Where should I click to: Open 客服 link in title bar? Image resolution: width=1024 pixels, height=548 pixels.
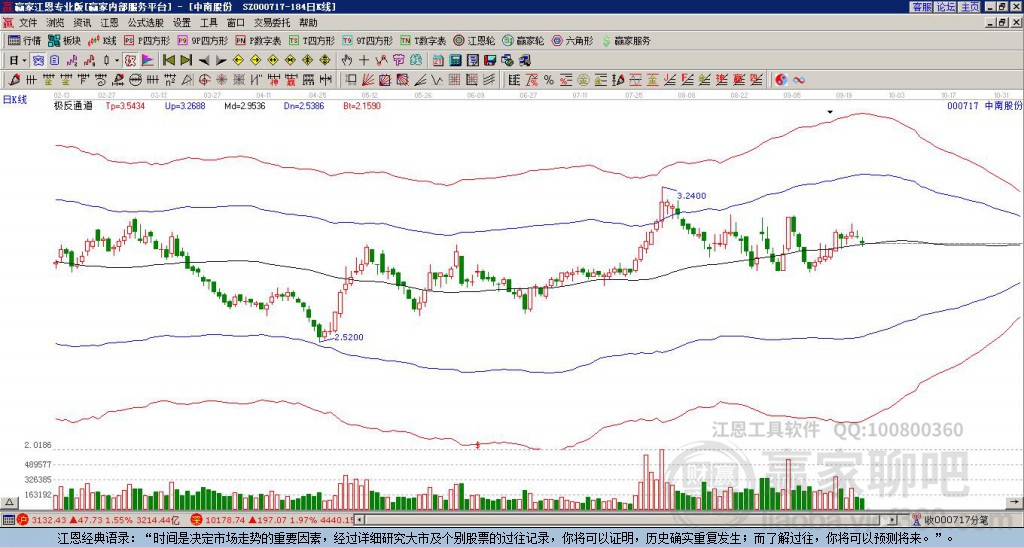pyautogui.click(x=921, y=7)
